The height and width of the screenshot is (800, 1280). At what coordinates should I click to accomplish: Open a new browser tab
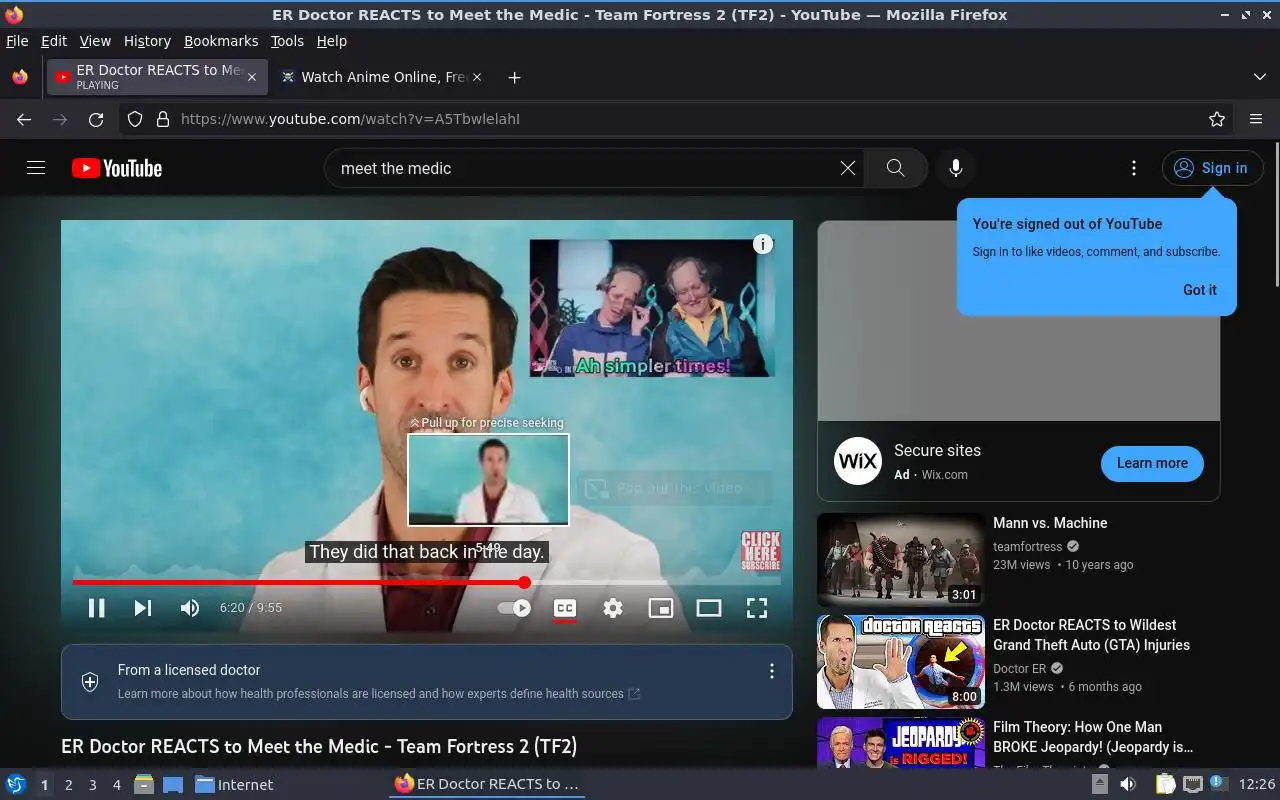(x=514, y=77)
